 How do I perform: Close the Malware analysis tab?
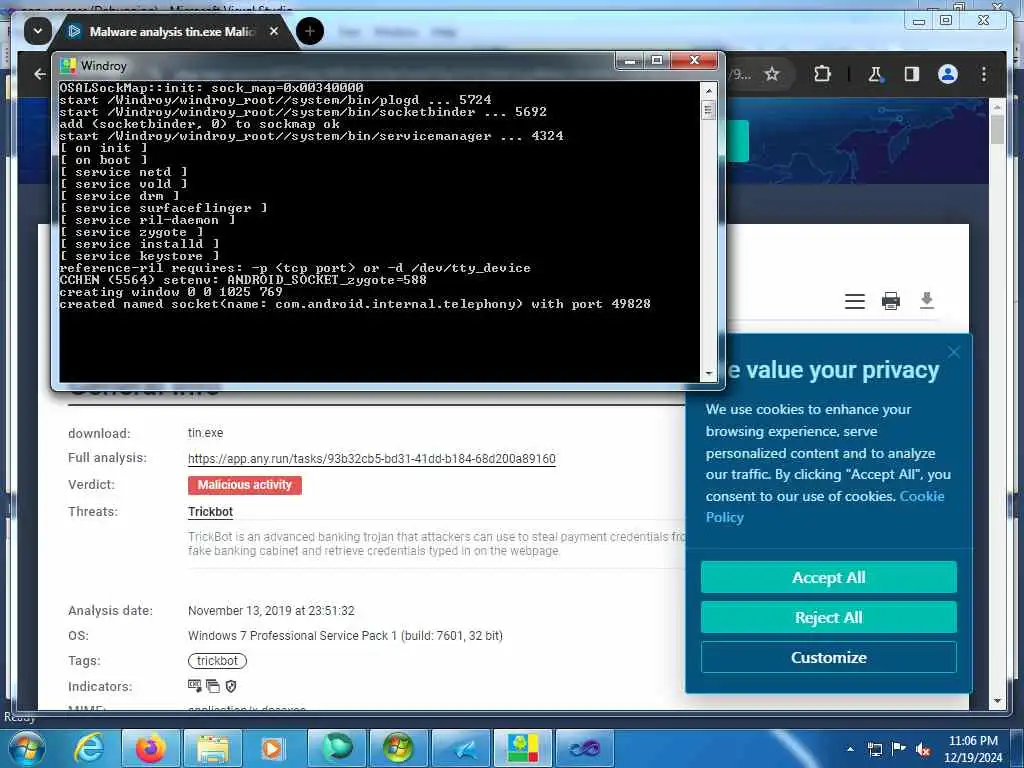[x=274, y=31]
